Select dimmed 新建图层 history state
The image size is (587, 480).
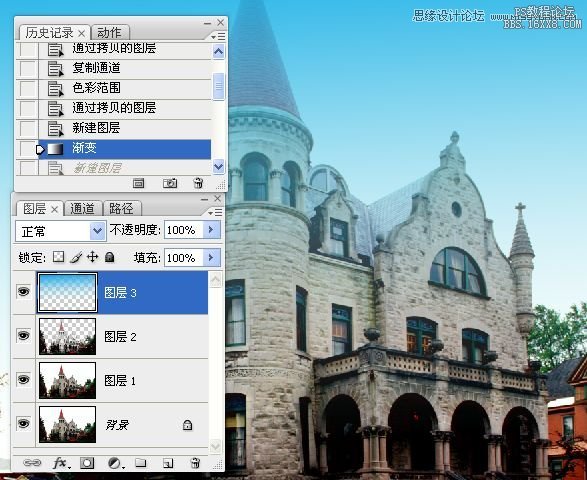[125, 168]
